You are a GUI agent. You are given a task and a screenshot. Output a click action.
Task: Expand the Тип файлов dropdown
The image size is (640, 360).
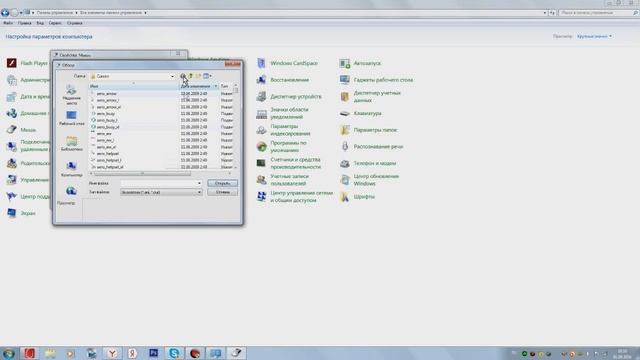[199, 192]
